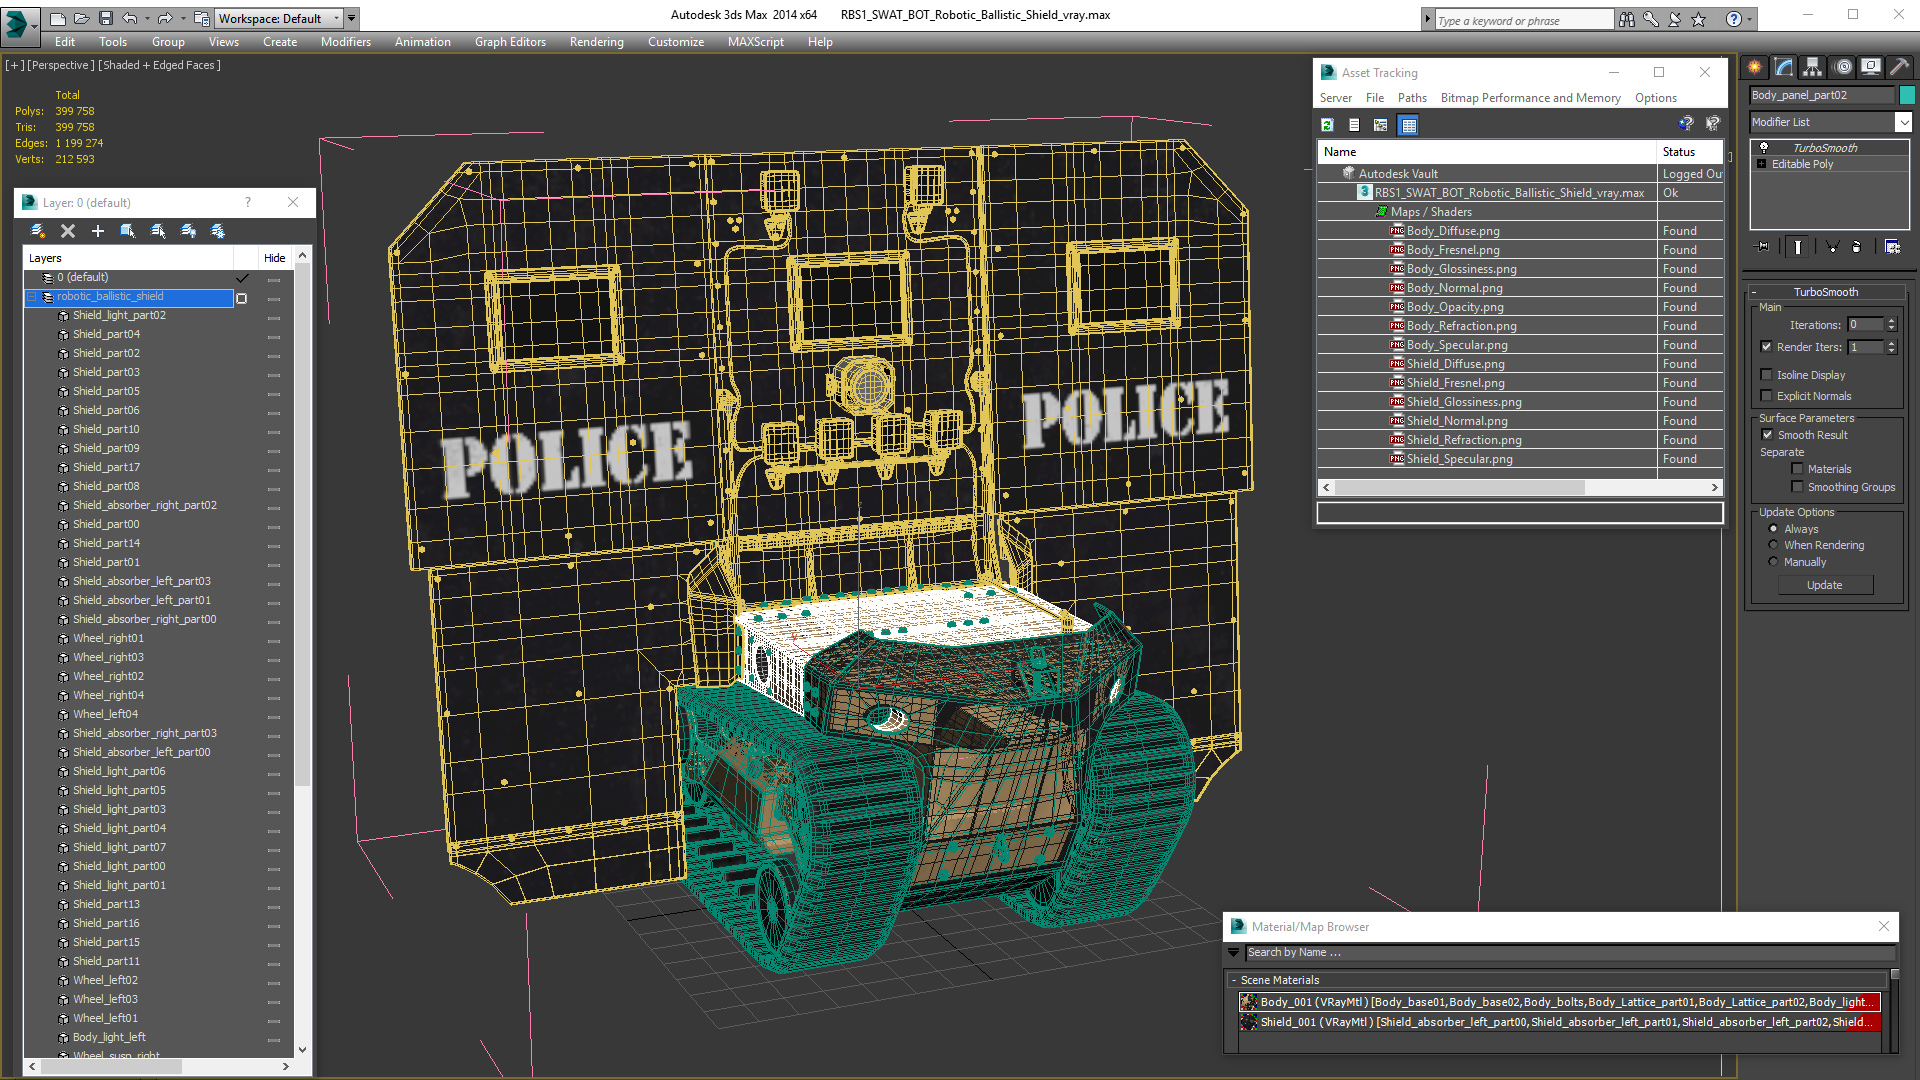1920x1080 pixels.
Task: Click the Undo arrow icon
Action: (129, 18)
